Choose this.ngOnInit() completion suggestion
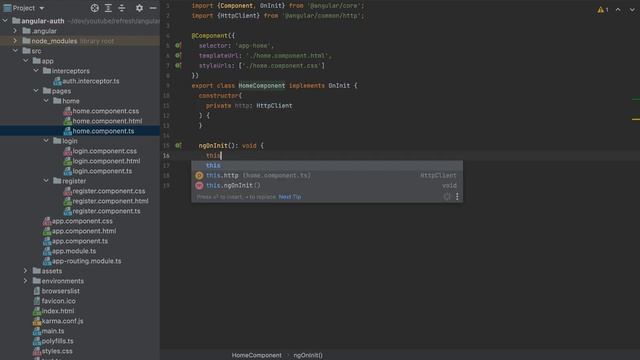 [x=327, y=185]
